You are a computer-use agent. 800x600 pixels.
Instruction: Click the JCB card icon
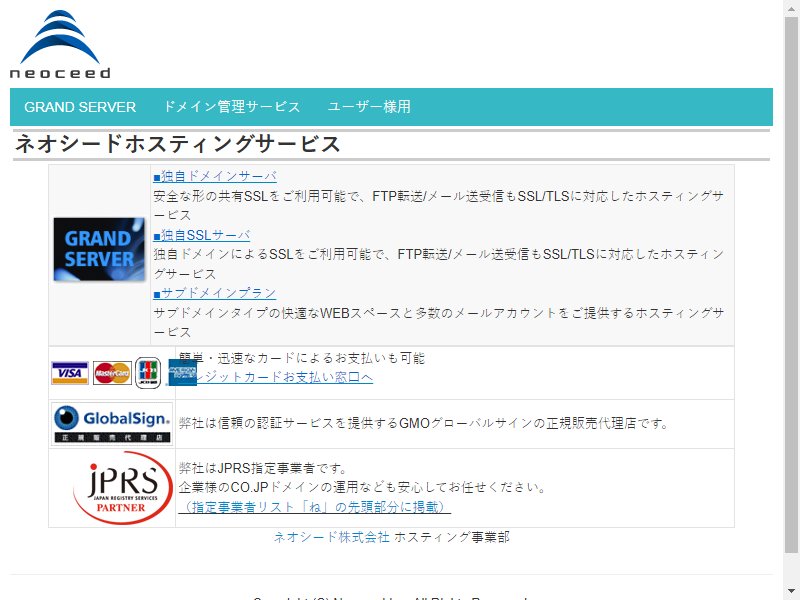[148, 373]
